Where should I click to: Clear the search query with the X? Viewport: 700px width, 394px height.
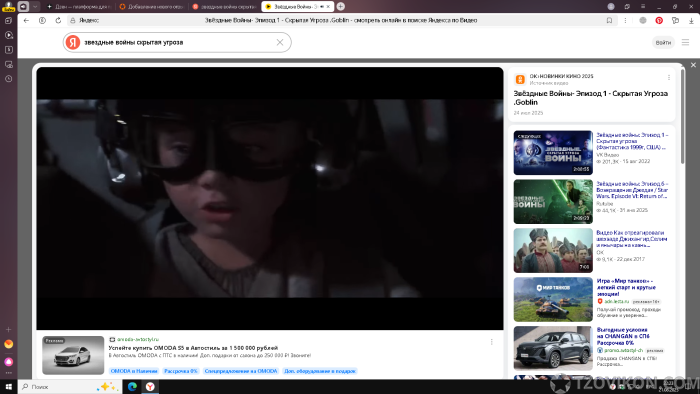(x=280, y=42)
